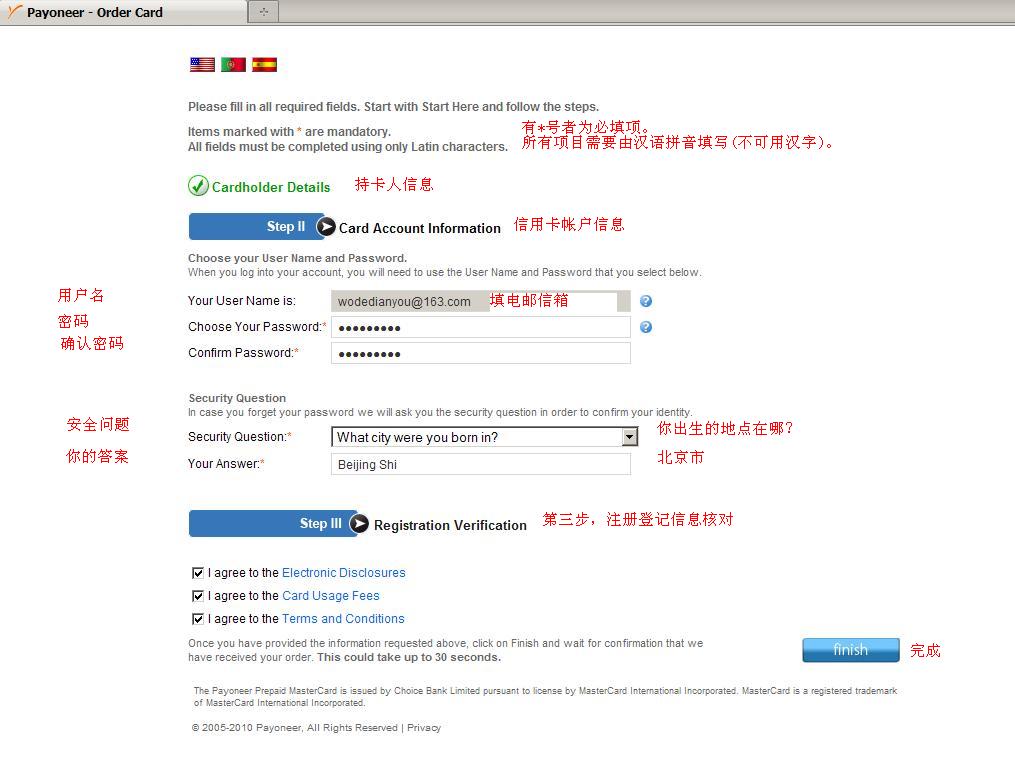Toggle the Card Usage Fees agreement checkbox
The image size is (1015, 769).
198,596
